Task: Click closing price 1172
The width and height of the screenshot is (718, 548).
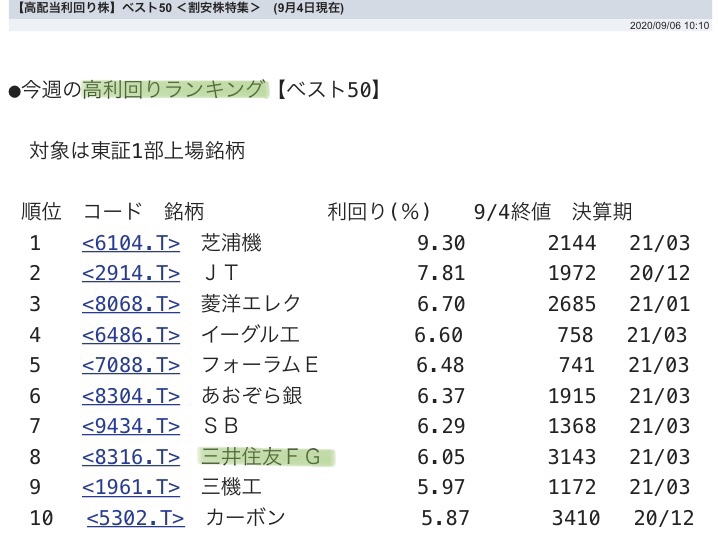Action: (x=572, y=487)
